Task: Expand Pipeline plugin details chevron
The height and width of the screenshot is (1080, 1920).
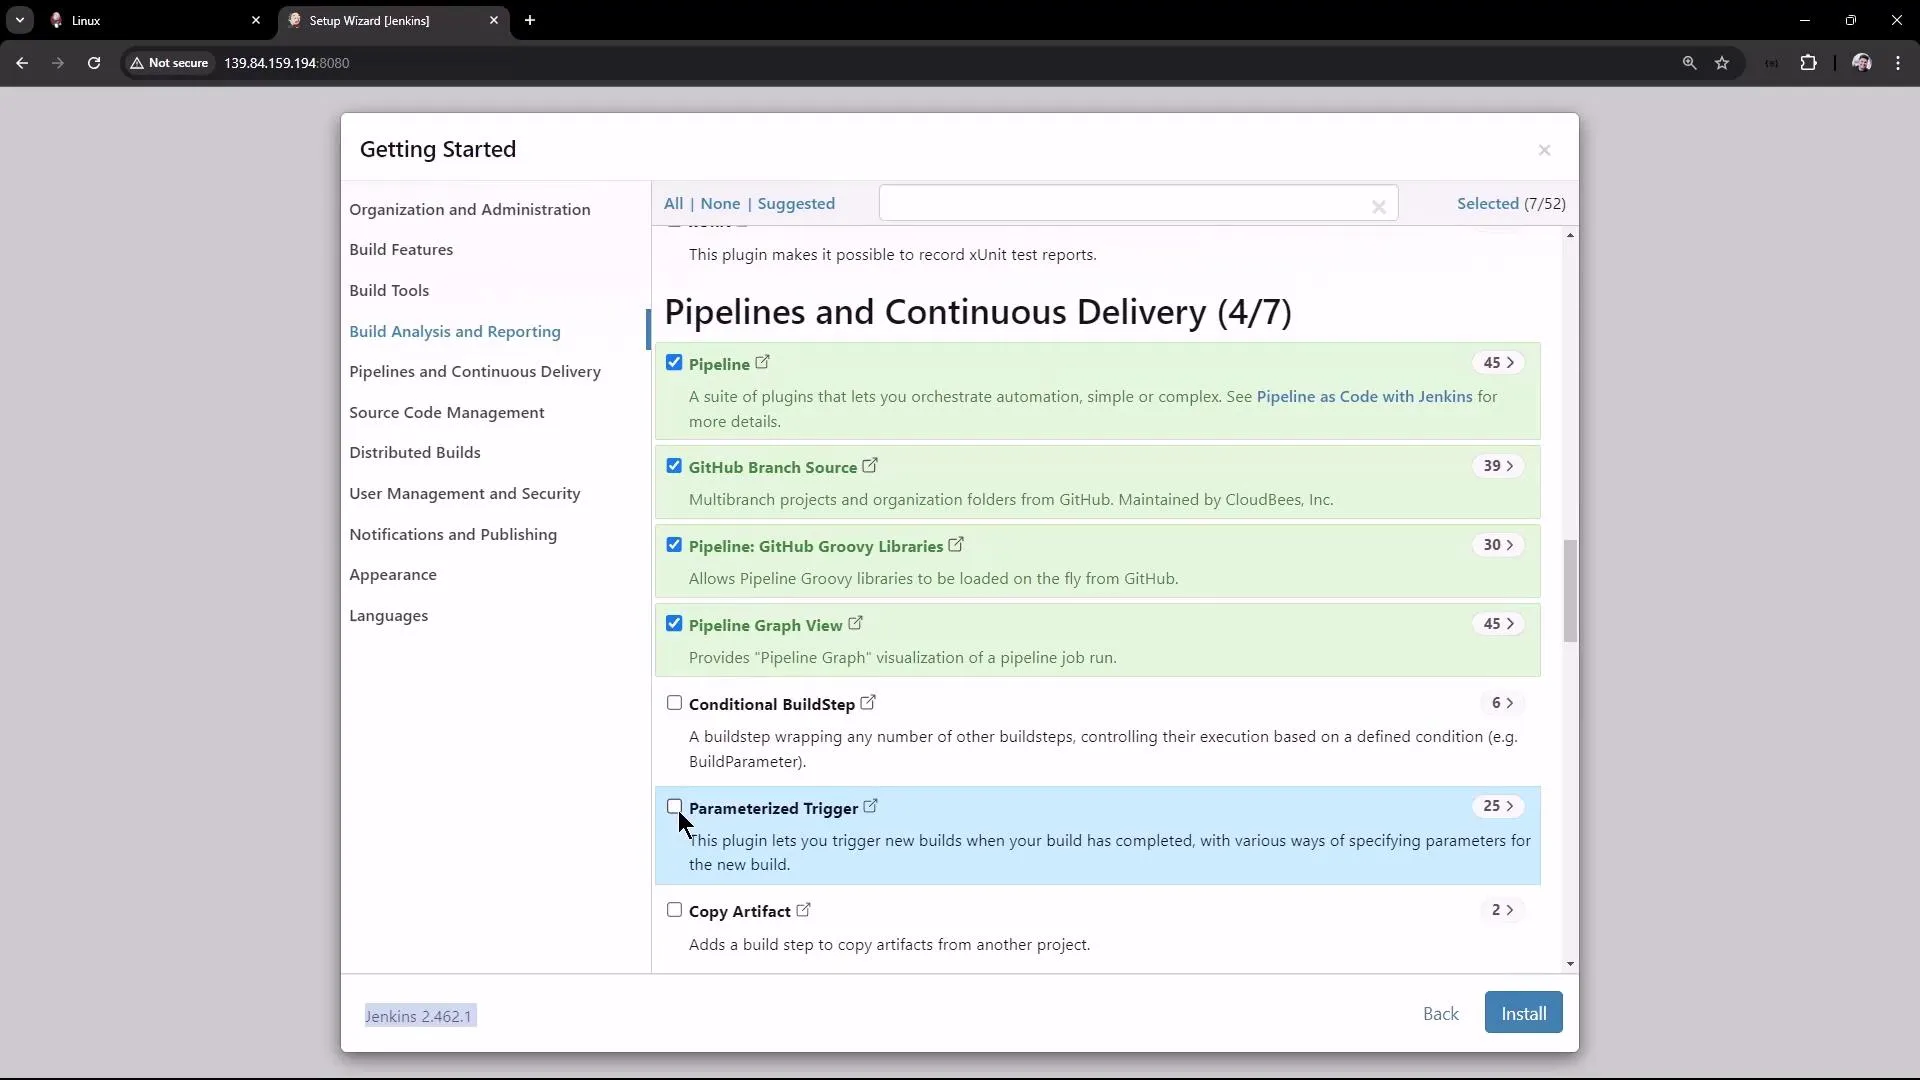Action: pos(1511,362)
